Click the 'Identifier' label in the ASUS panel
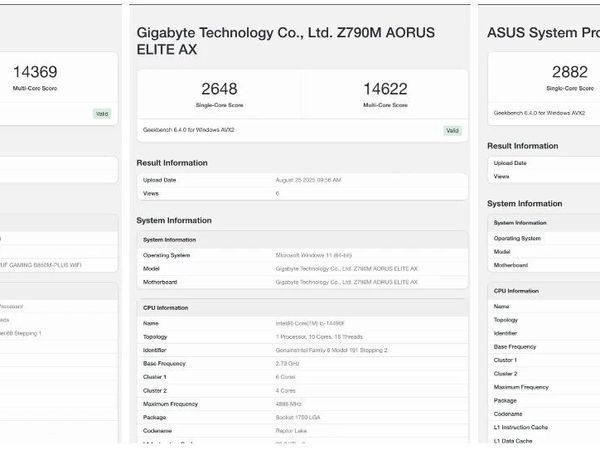This screenshot has width=600, height=450. point(505,333)
